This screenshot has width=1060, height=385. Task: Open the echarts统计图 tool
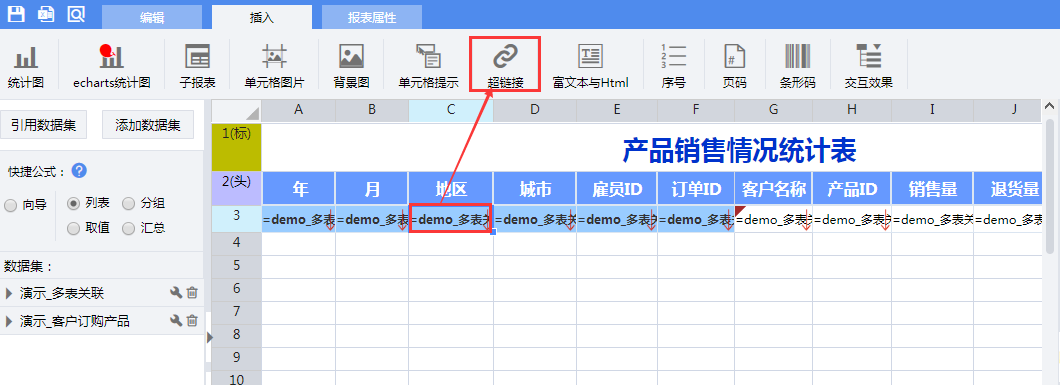[x=112, y=66]
